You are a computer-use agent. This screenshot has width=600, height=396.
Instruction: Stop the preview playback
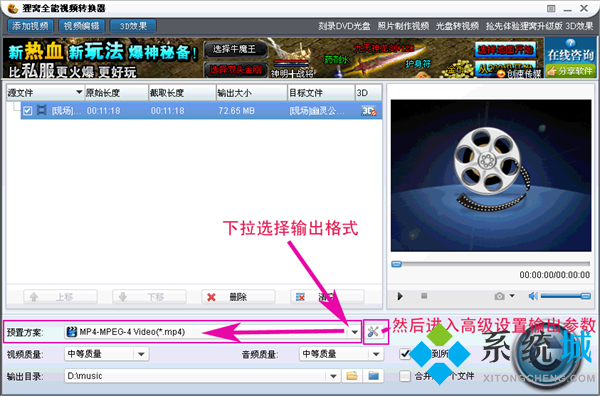424,296
